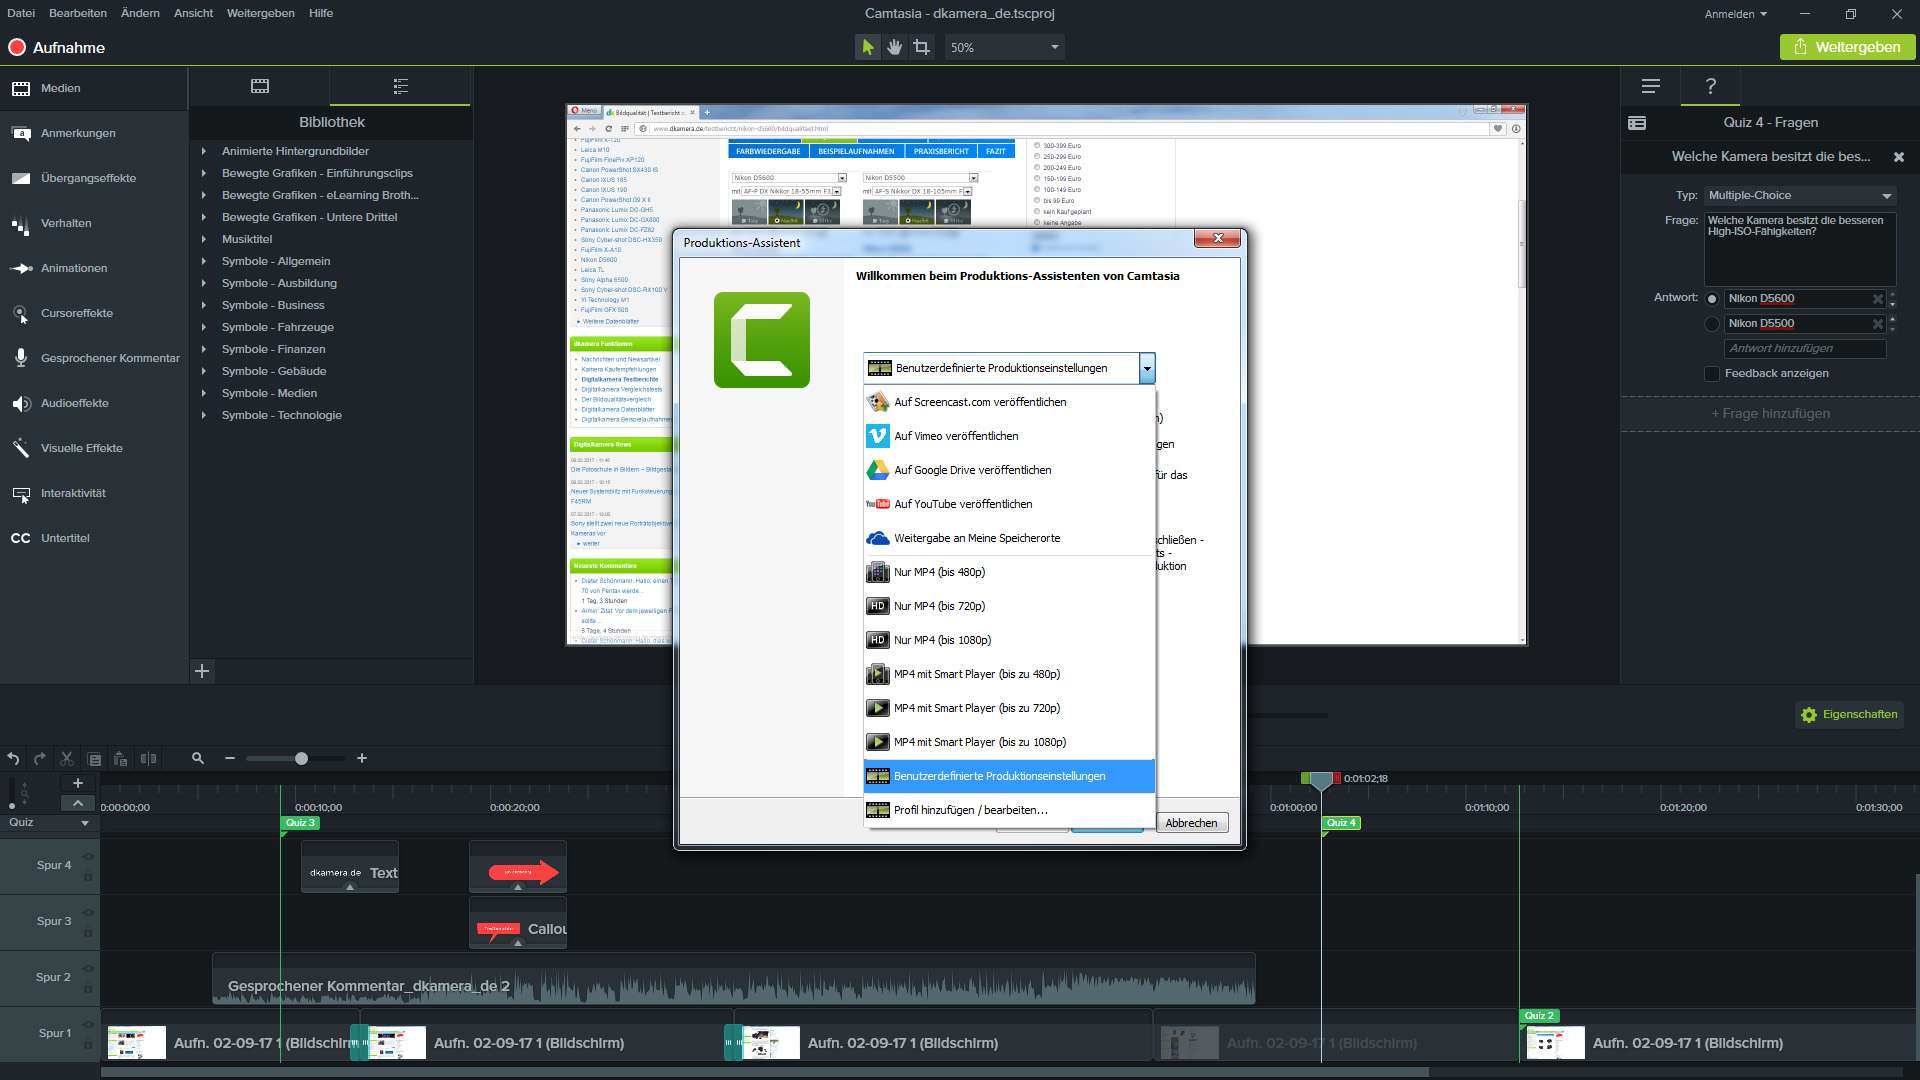Select the hand pan tool

pyautogui.click(x=894, y=47)
